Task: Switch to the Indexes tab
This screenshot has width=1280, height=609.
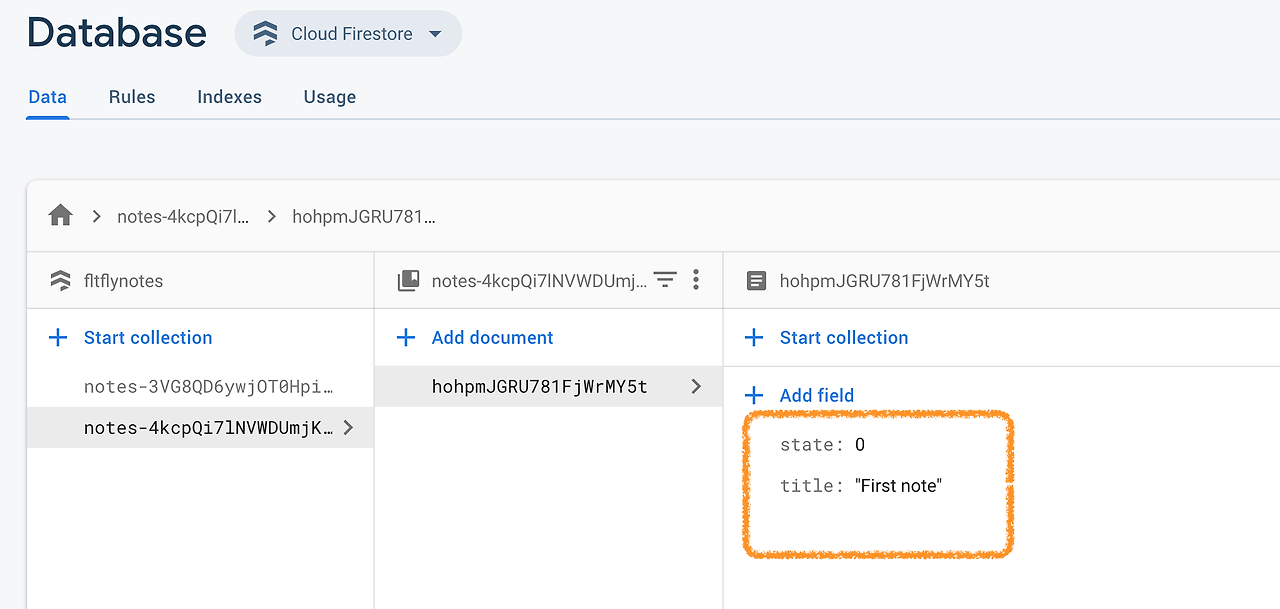Action: tap(229, 97)
